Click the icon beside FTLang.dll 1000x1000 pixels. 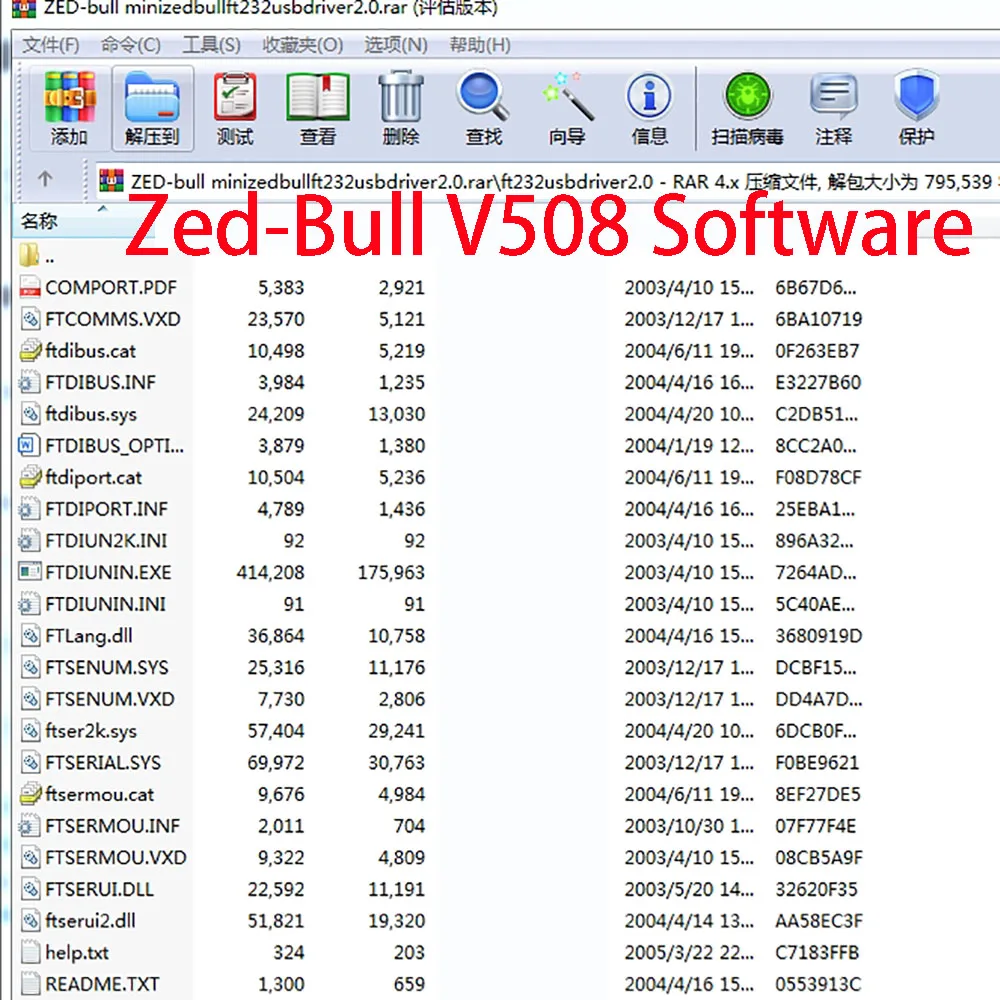[x=29, y=635]
